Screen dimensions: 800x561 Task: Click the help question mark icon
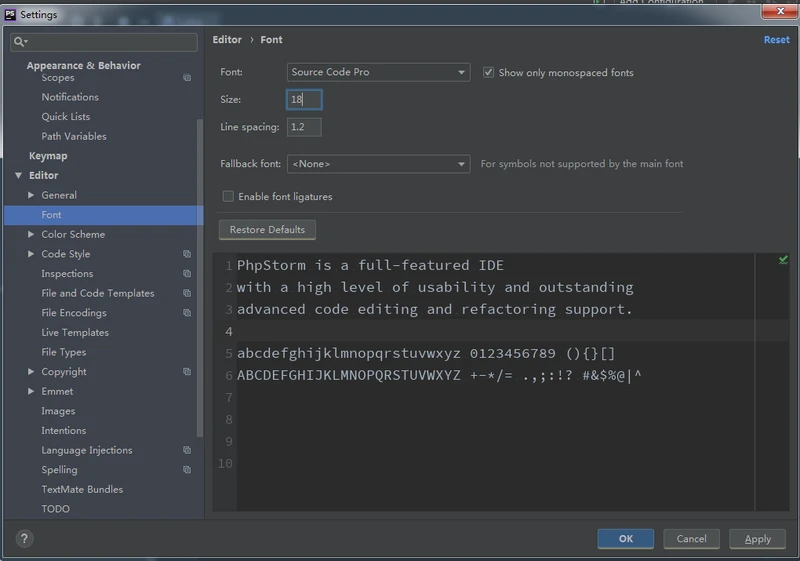coord(25,538)
